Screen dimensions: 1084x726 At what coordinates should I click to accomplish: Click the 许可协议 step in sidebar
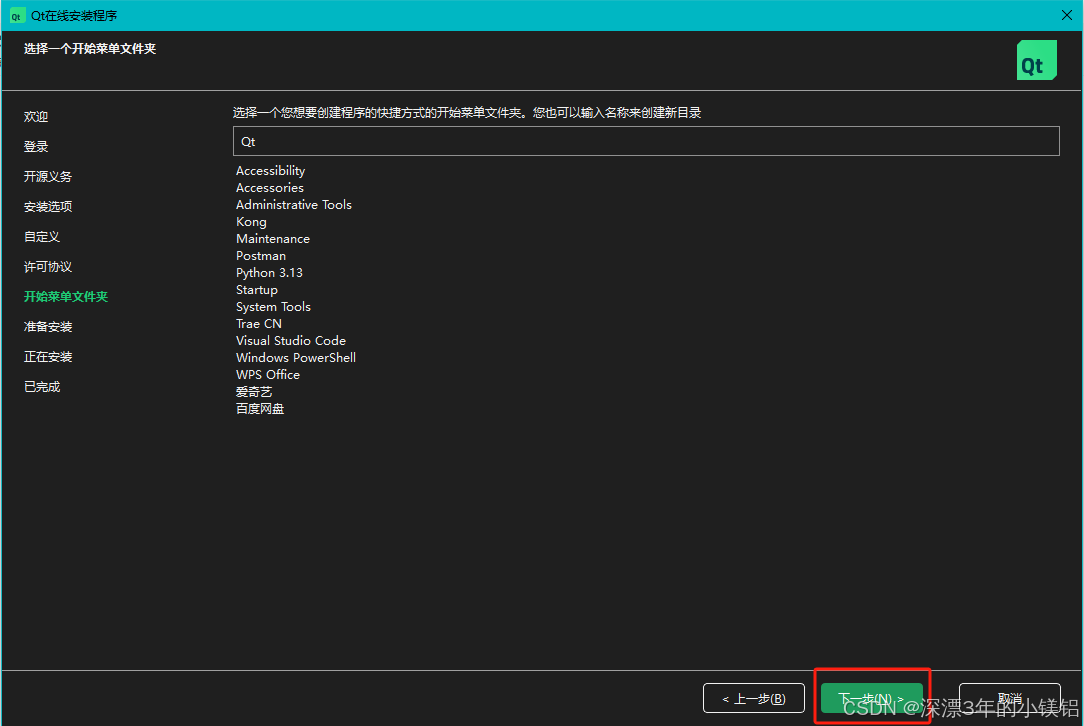[x=48, y=267]
